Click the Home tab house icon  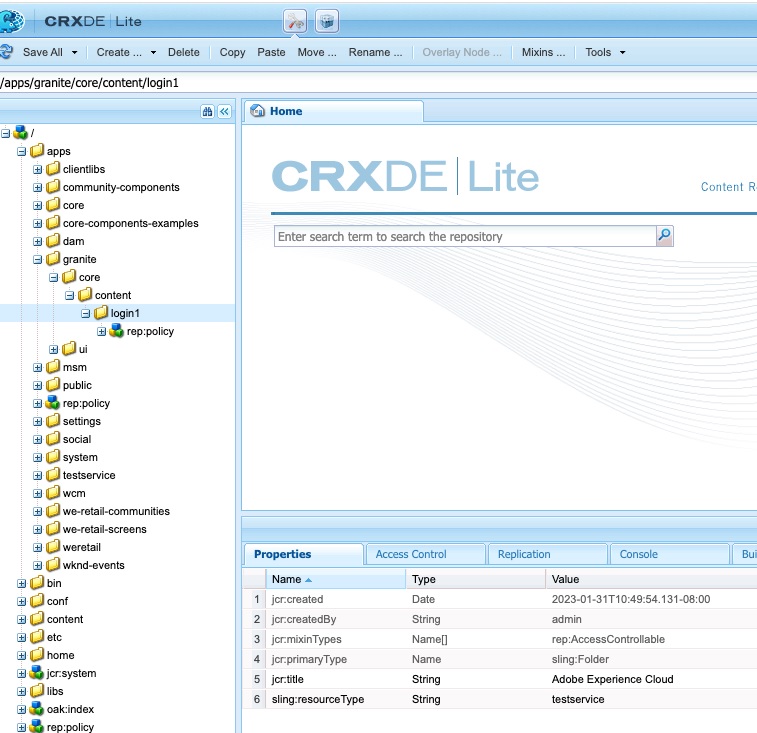pos(257,111)
